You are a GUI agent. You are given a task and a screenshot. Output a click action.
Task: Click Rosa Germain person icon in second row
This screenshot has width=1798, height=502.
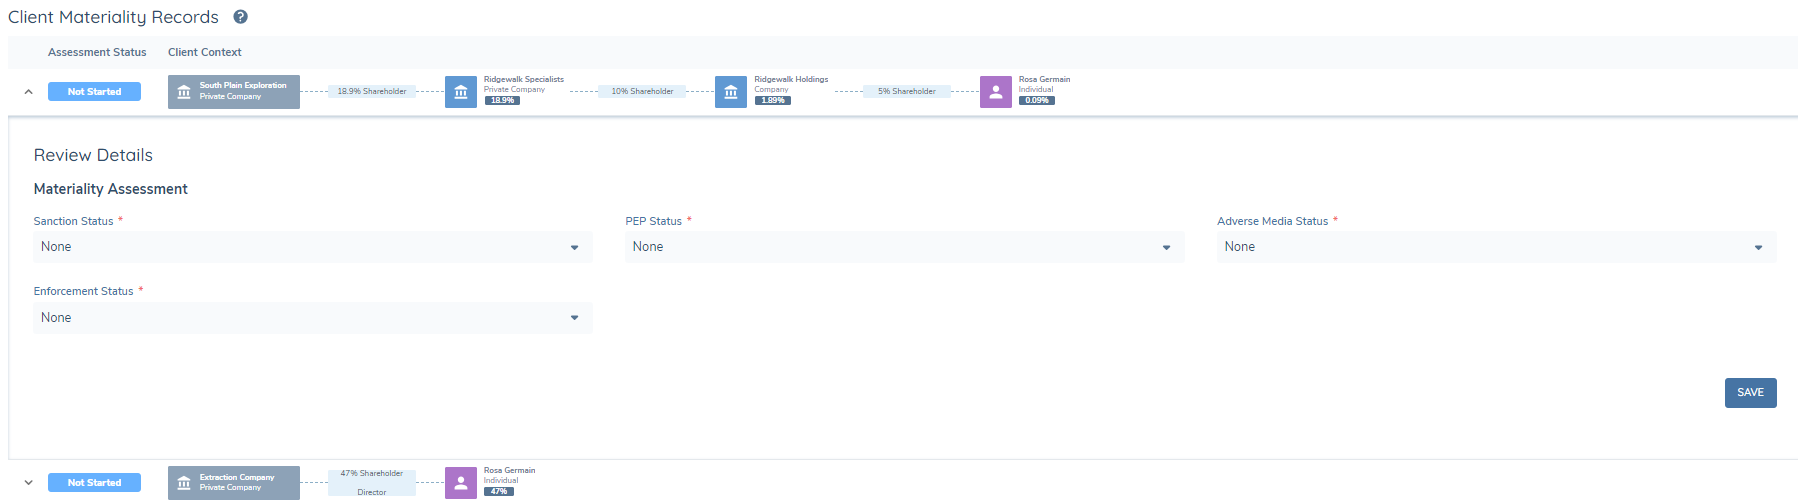[x=460, y=483]
